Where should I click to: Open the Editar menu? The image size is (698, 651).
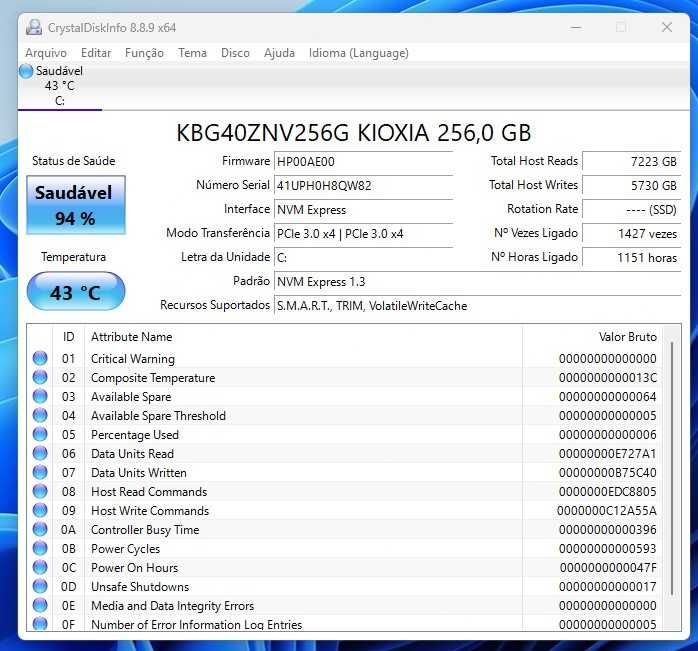[96, 53]
